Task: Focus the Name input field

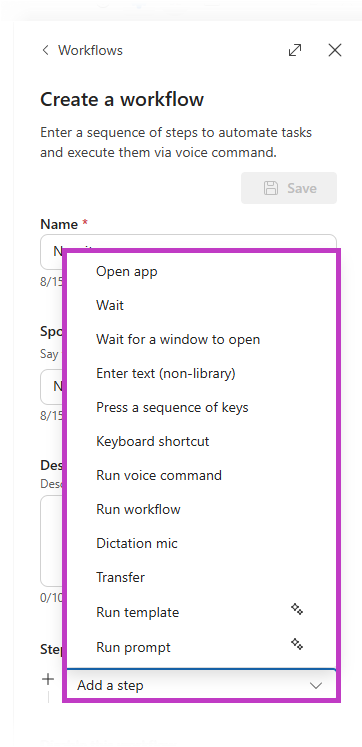Action: (x=188, y=252)
